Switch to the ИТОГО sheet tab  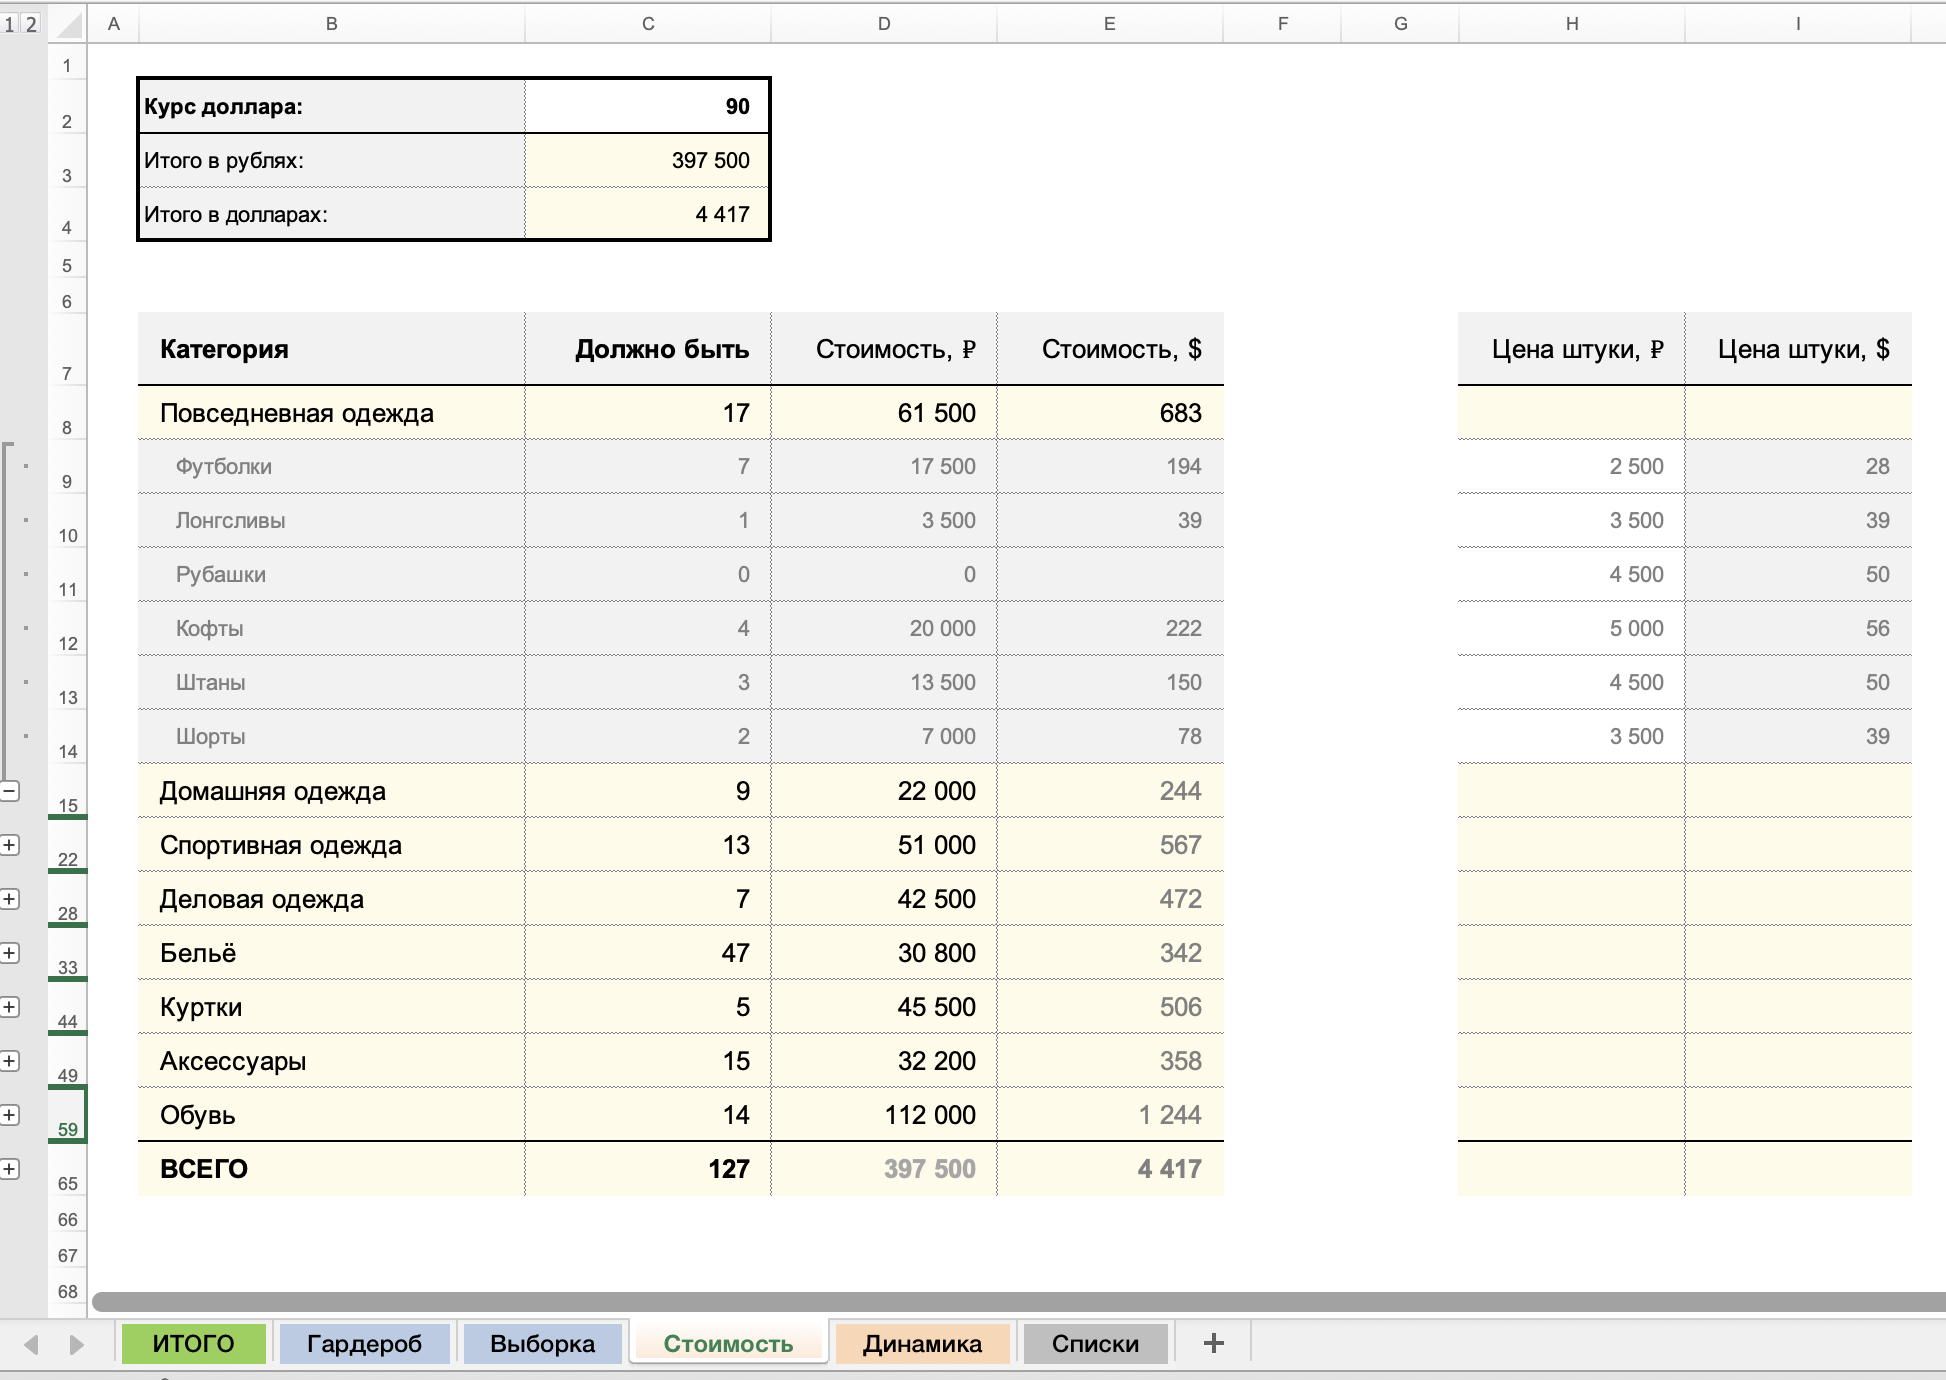pyautogui.click(x=193, y=1343)
